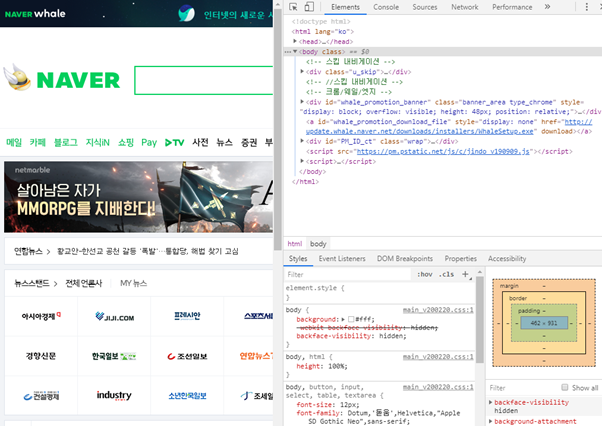Open the 연합뉴스 headline link
Screen dimensions: 602x426
[148, 251]
